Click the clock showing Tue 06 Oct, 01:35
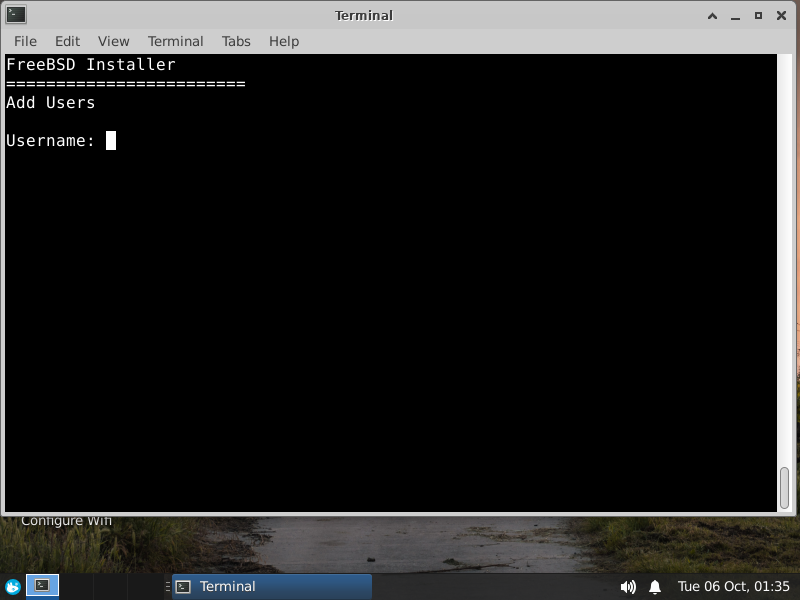 (733, 587)
